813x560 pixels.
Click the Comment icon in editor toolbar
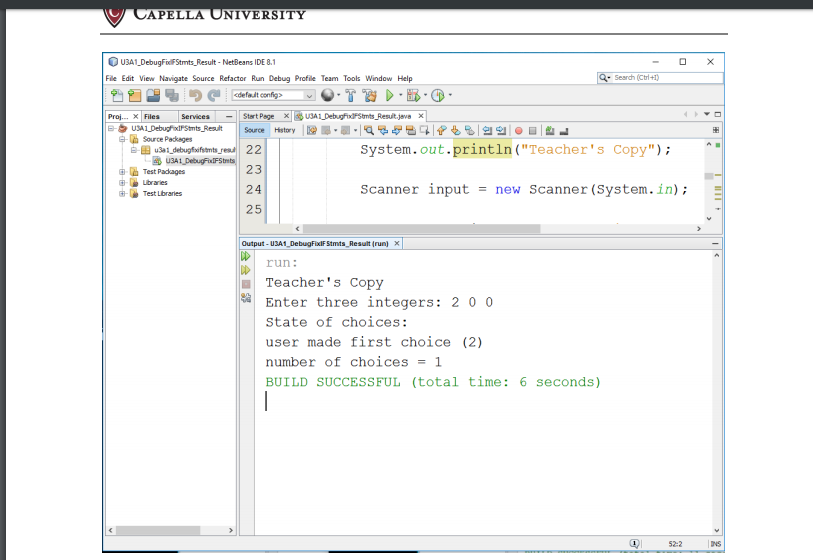point(550,130)
